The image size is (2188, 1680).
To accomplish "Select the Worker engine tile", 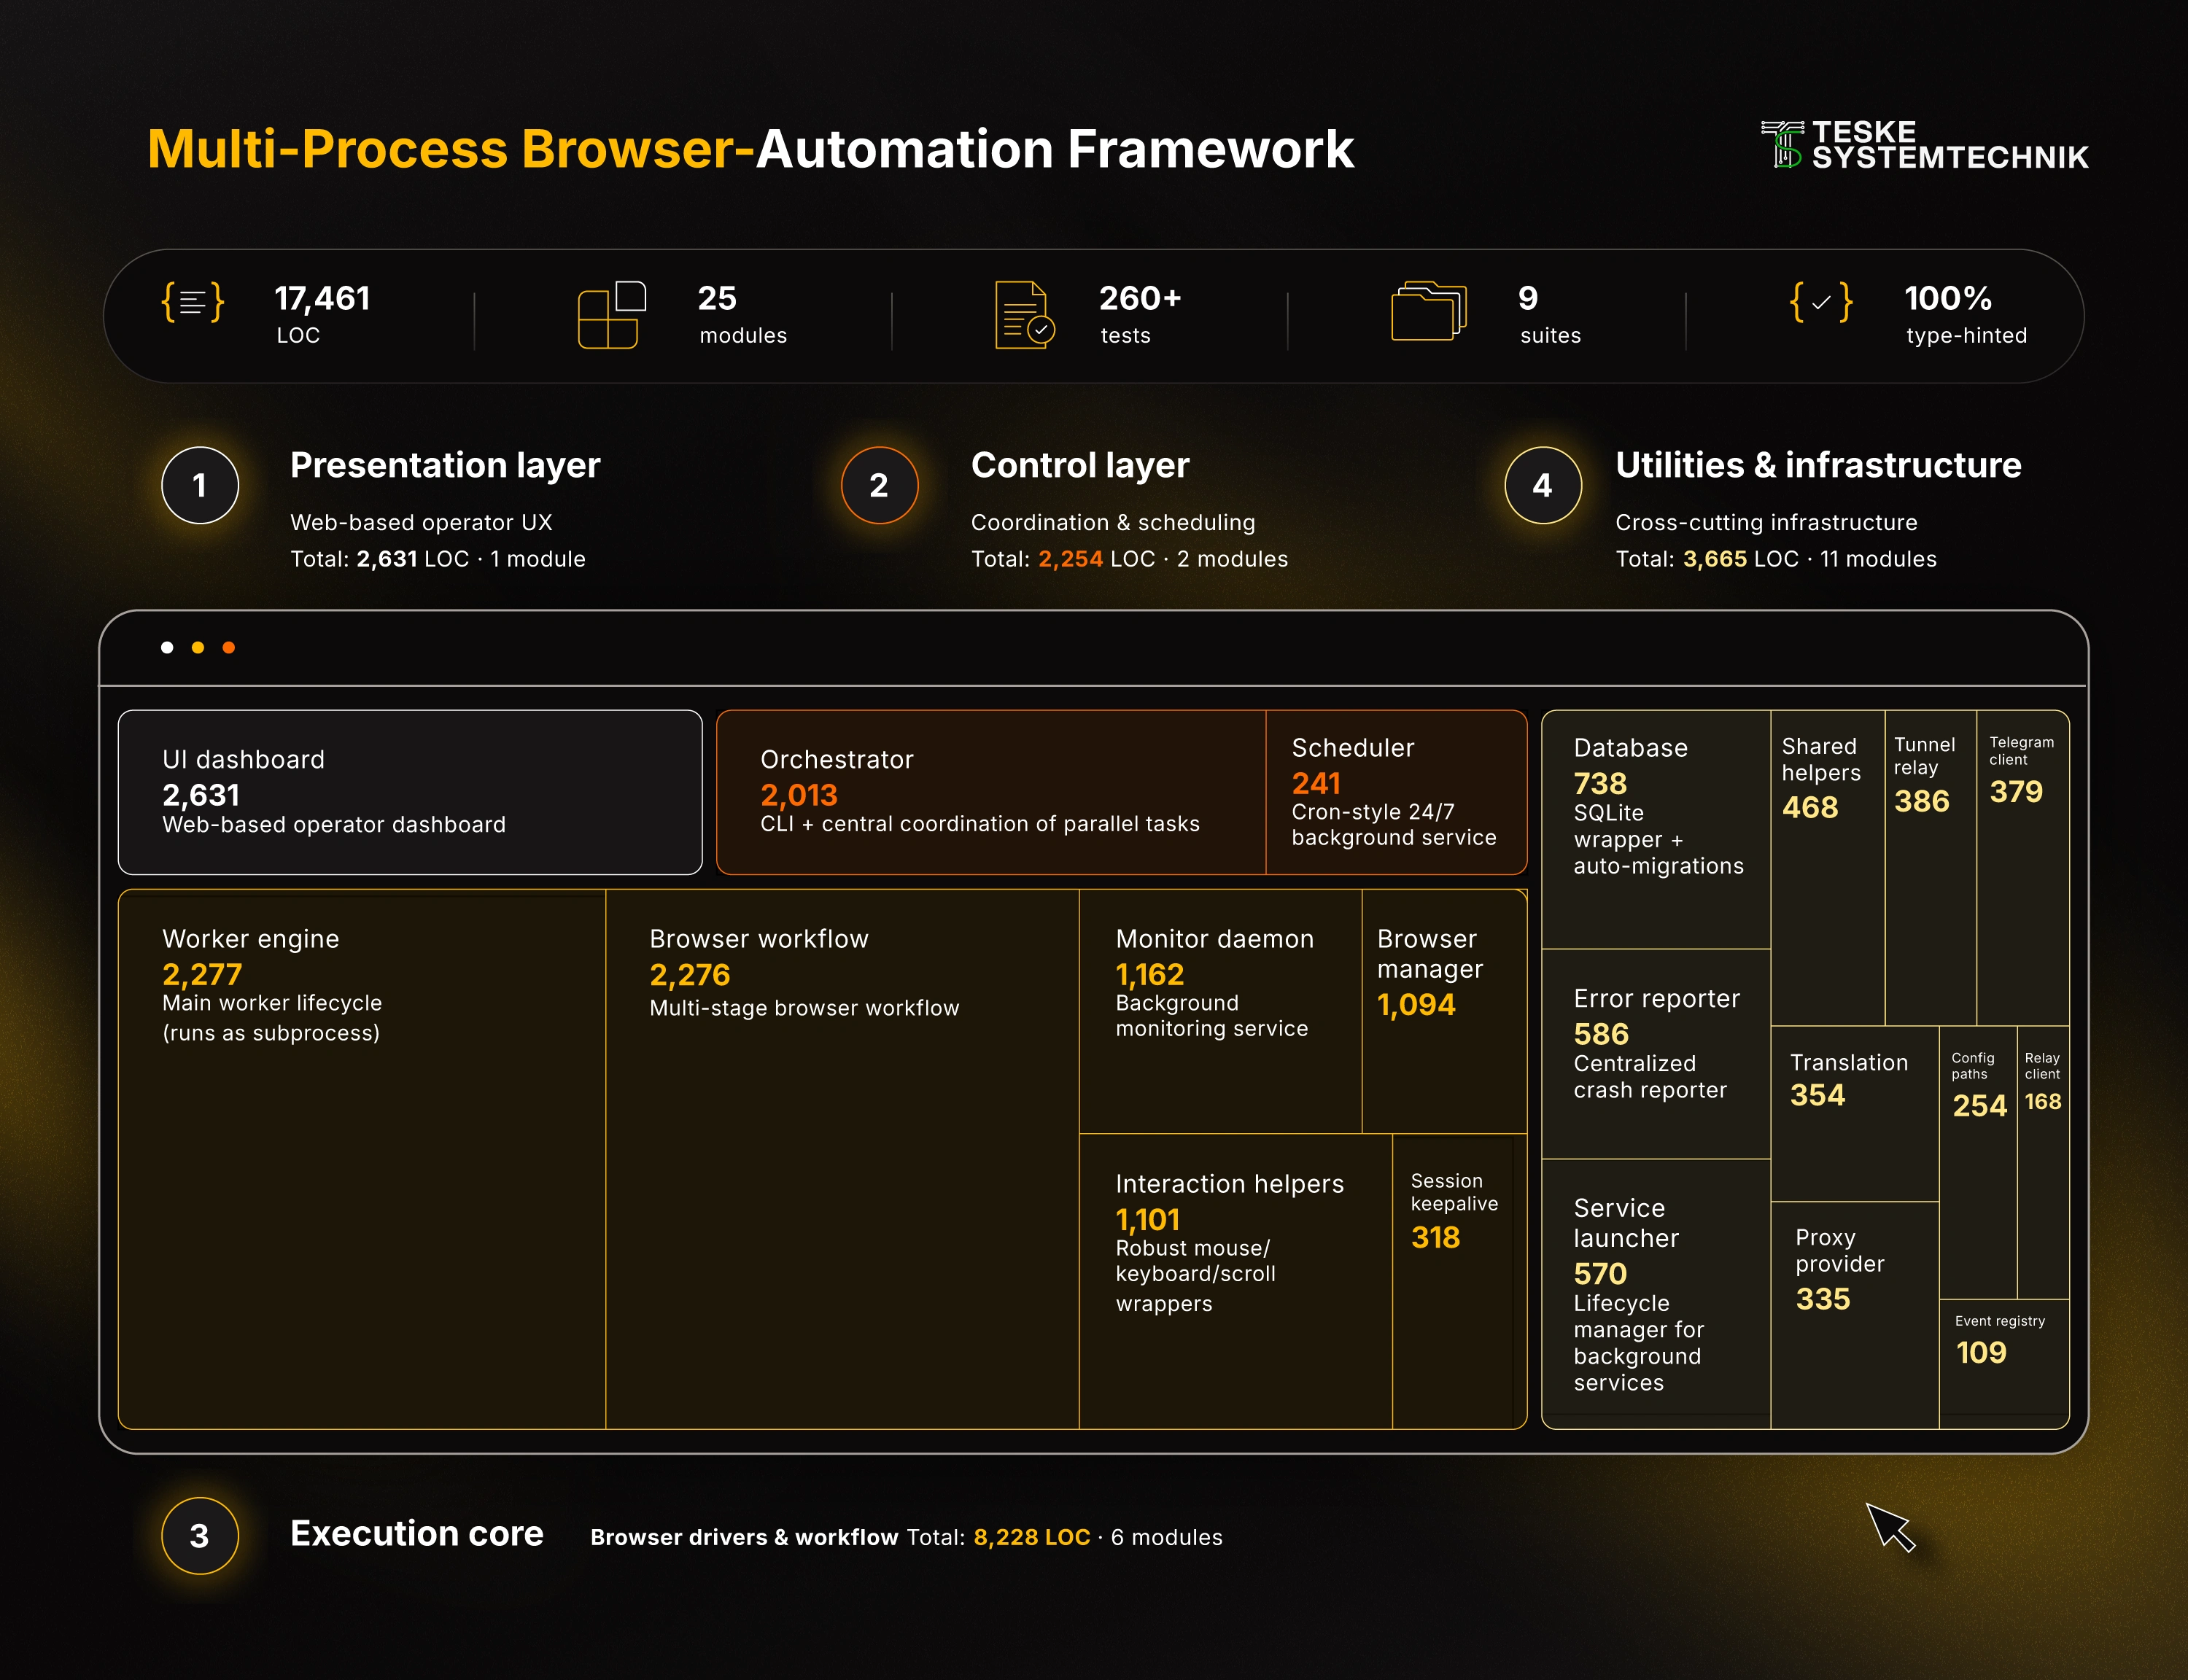I will (362, 1159).
